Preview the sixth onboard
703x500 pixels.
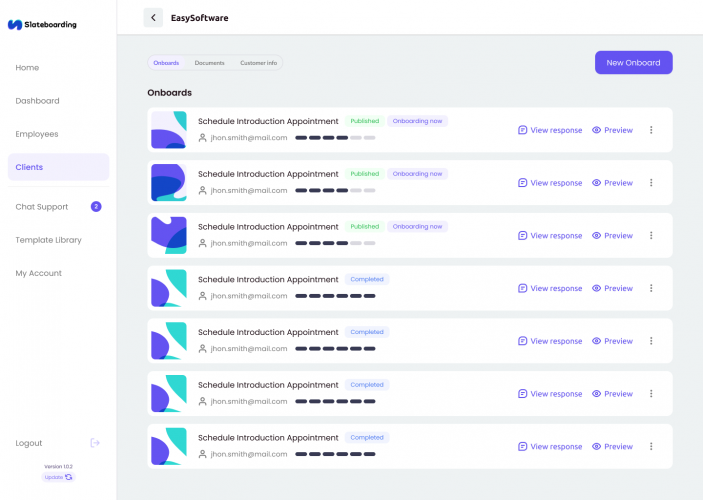(x=612, y=394)
